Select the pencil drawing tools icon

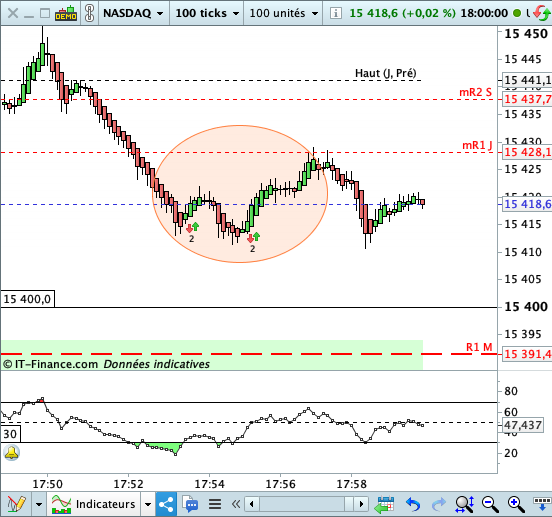point(16,504)
